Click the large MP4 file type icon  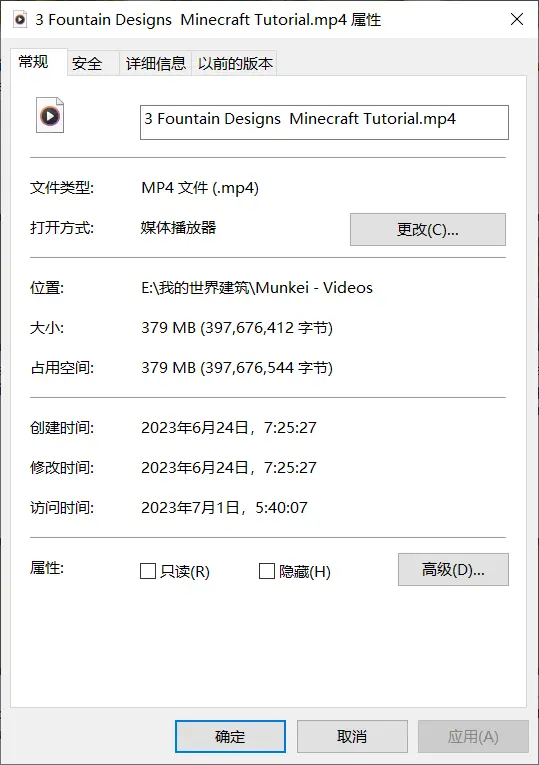tap(50, 115)
